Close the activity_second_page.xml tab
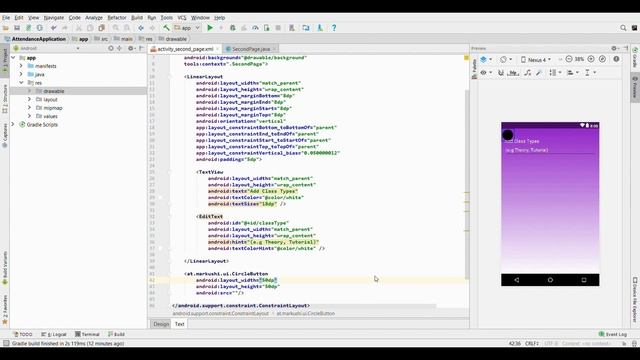The height and width of the screenshot is (360, 640). click(x=218, y=49)
